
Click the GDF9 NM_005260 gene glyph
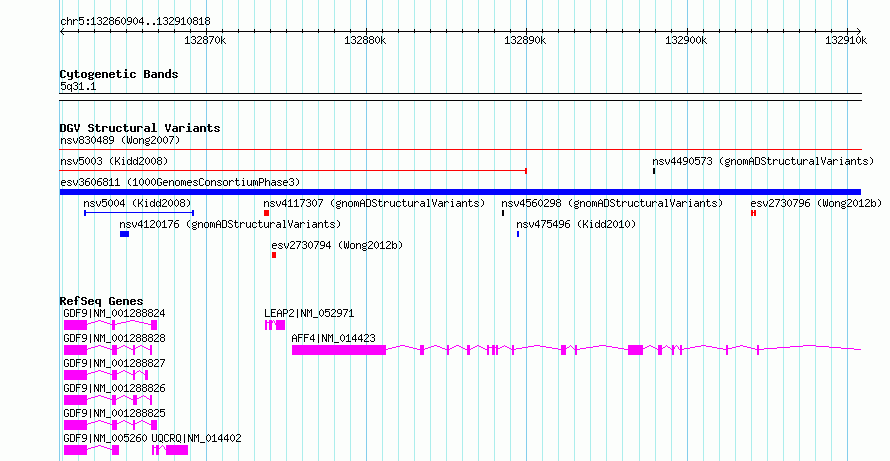[x=91, y=450]
